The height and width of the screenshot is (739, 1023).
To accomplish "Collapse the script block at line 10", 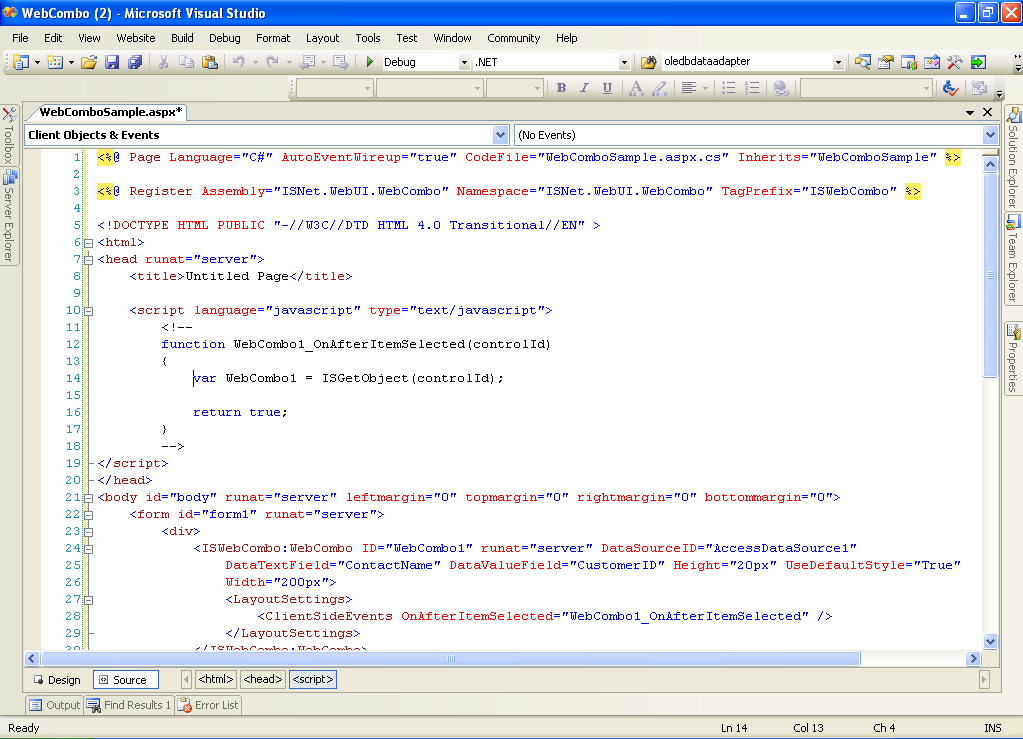I will click(89, 311).
